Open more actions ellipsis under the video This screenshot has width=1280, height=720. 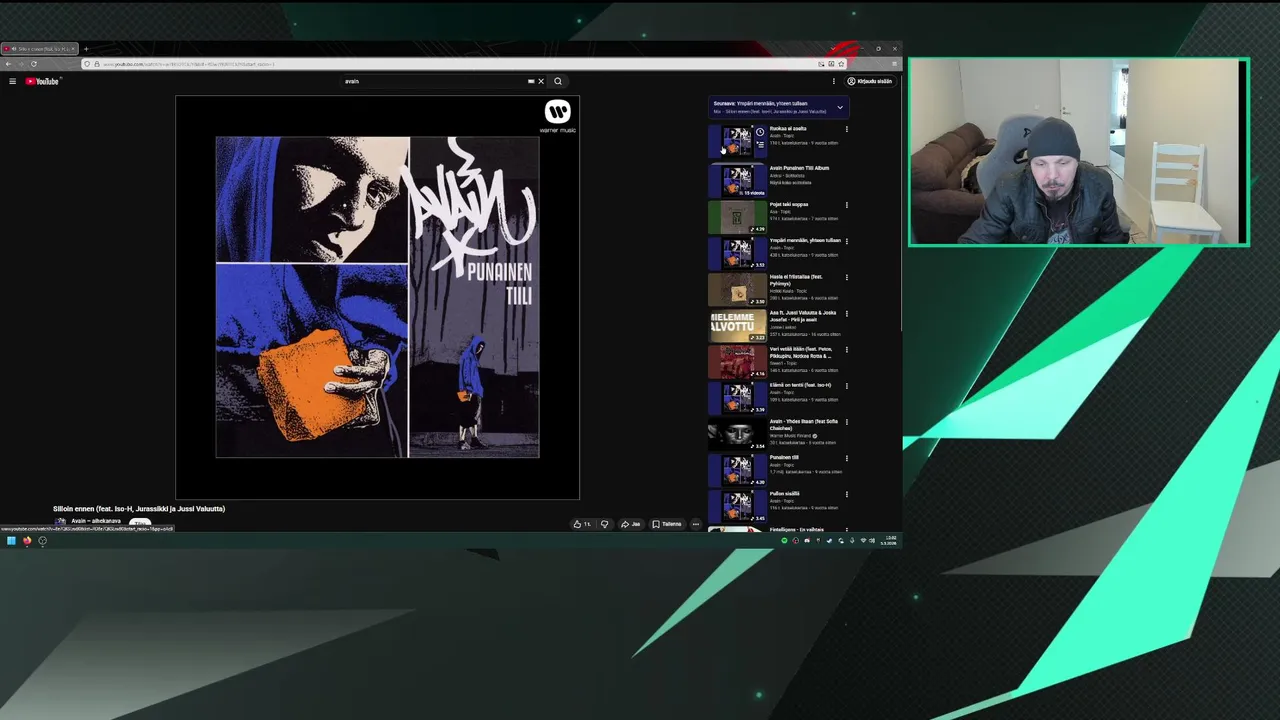click(x=696, y=524)
